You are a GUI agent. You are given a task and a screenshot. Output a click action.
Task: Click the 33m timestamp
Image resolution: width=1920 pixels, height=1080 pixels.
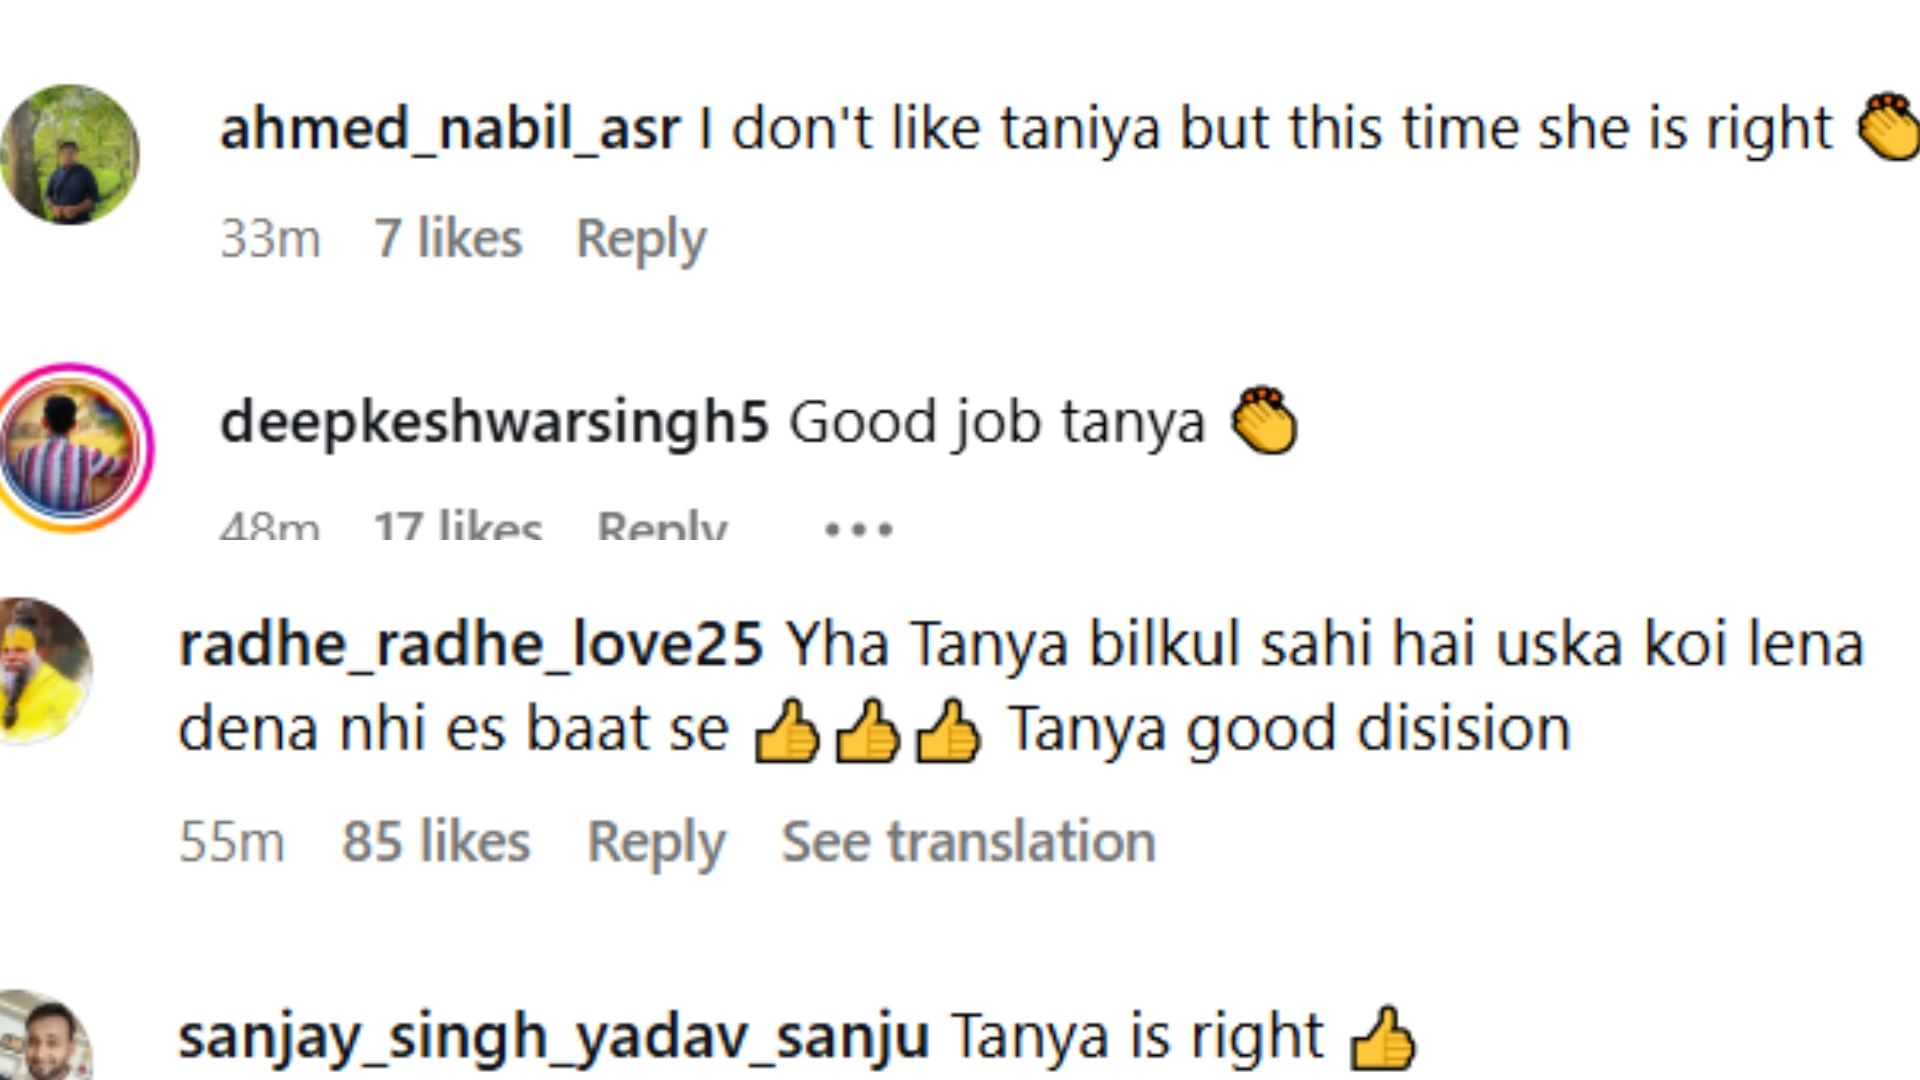[270, 239]
